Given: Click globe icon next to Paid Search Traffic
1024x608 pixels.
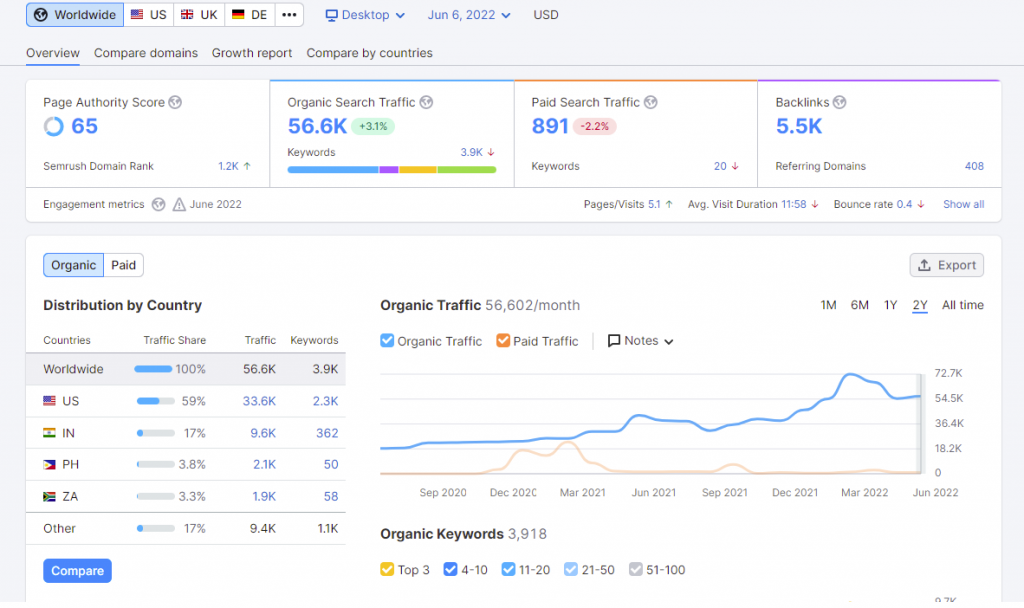Looking at the screenshot, I should pyautogui.click(x=650, y=102).
